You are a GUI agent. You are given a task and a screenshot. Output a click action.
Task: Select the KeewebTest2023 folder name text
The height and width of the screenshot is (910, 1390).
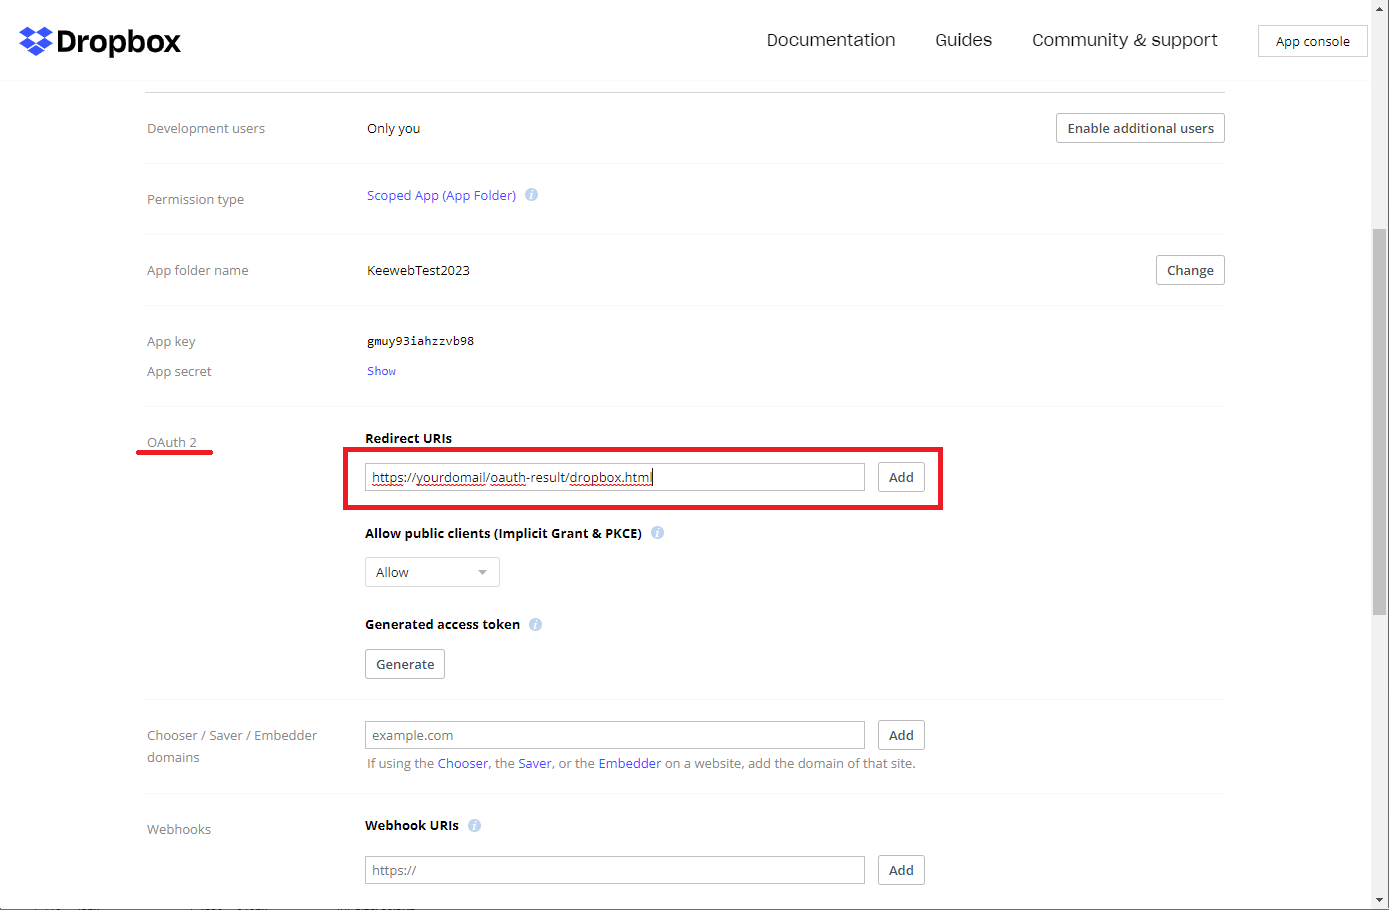[418, 270]
